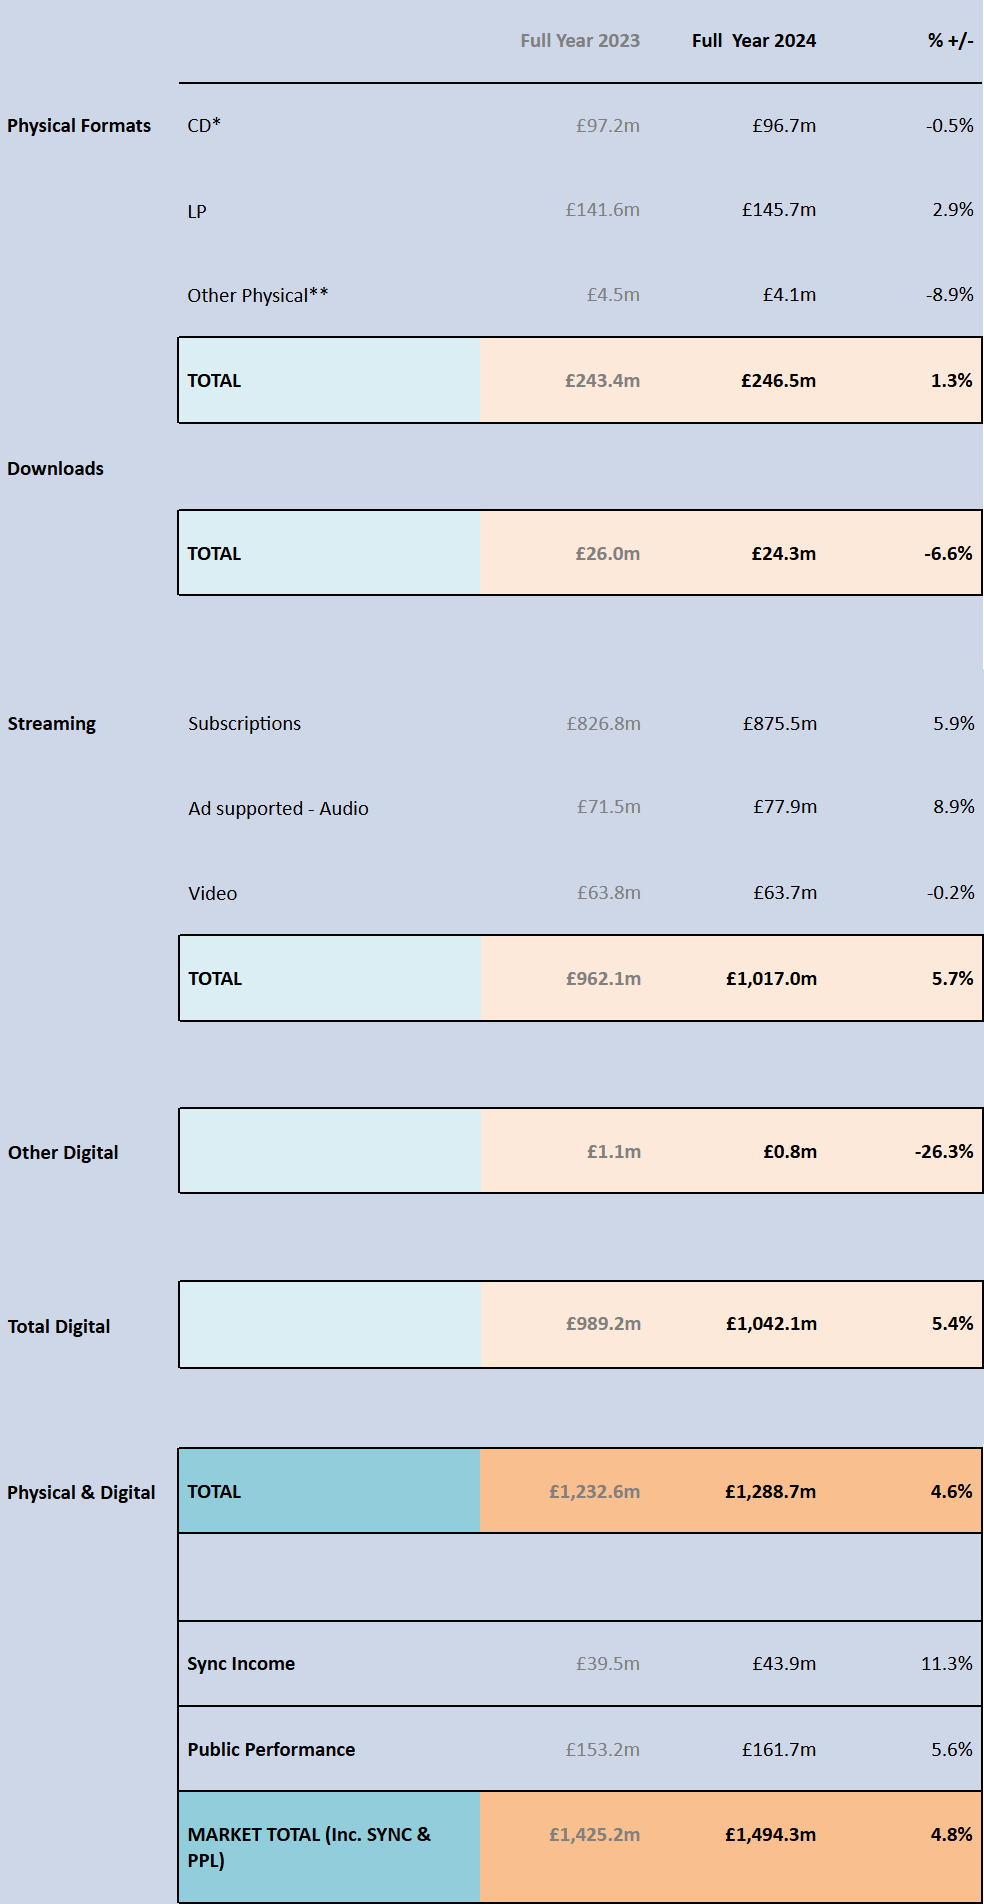Click the streaming total £1,017.0m cell
The height and width of the screenshot is (1904, 984).
771,979
